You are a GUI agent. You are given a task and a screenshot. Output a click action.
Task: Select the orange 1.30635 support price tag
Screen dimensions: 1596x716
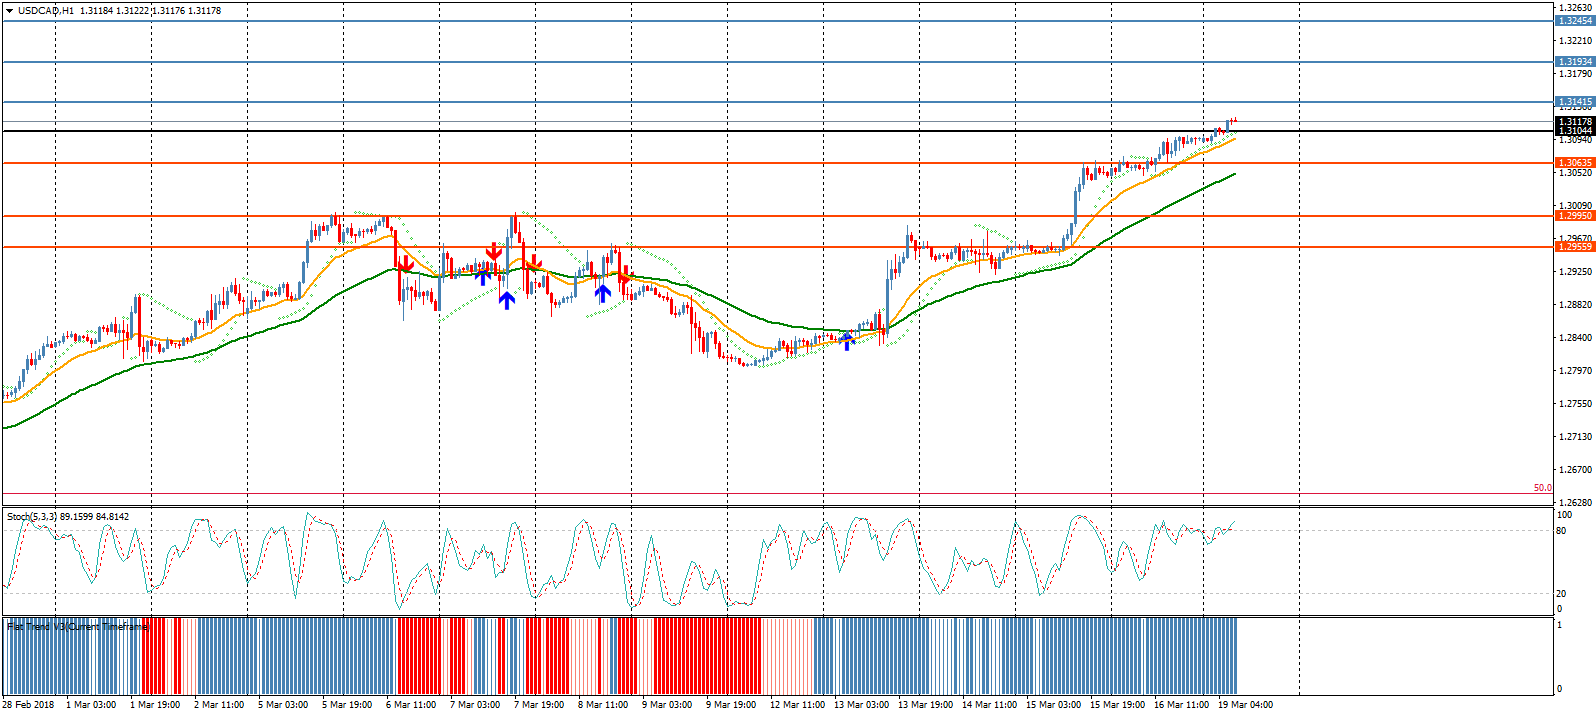pyautogui.click(x=1574, y=163)
